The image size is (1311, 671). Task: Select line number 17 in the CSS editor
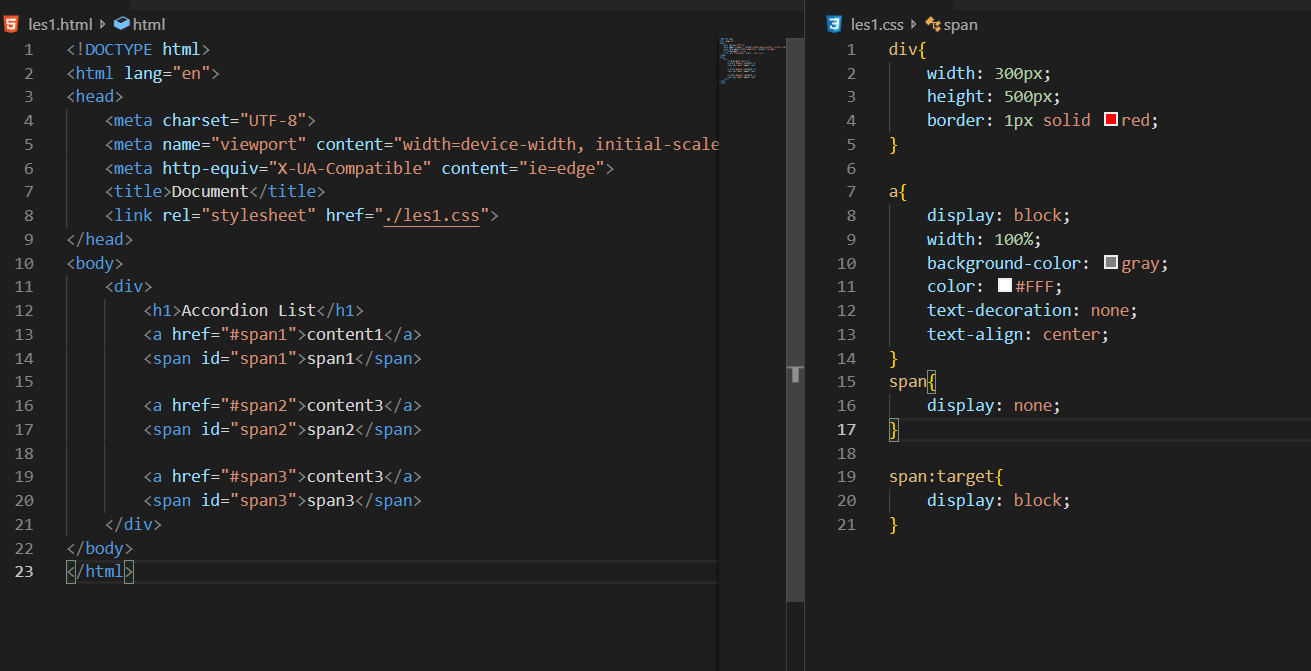click(x=846, y=429)
